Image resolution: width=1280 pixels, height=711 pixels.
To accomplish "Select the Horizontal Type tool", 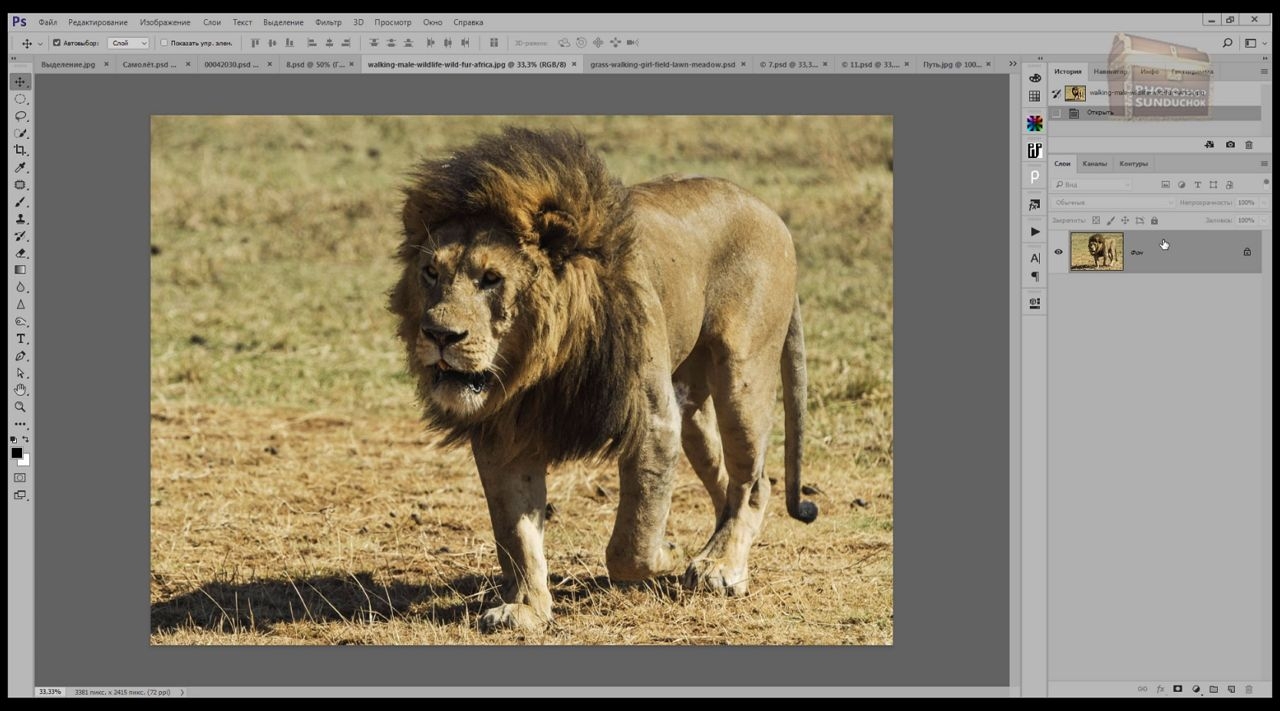I will [x=20, y=339].
